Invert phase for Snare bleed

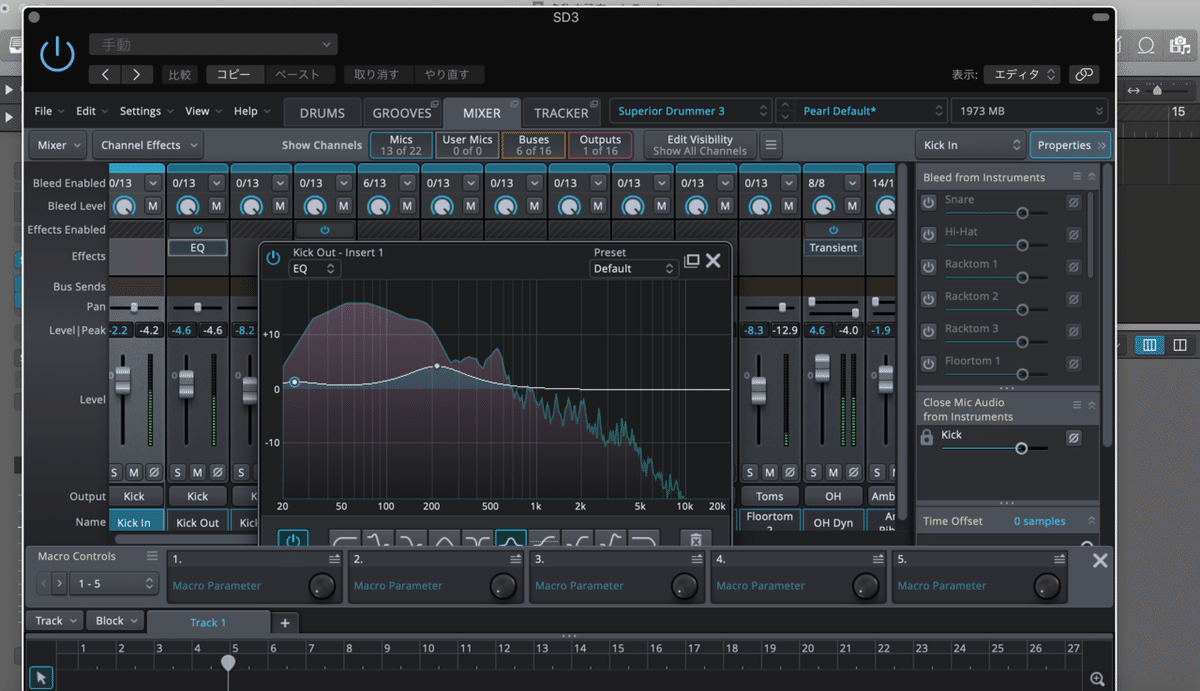point(1073,203)
